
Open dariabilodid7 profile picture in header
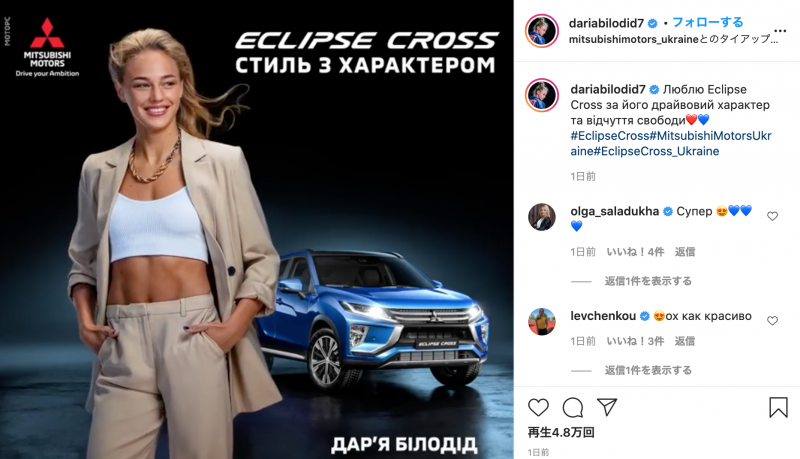click(x=542, y=31)
